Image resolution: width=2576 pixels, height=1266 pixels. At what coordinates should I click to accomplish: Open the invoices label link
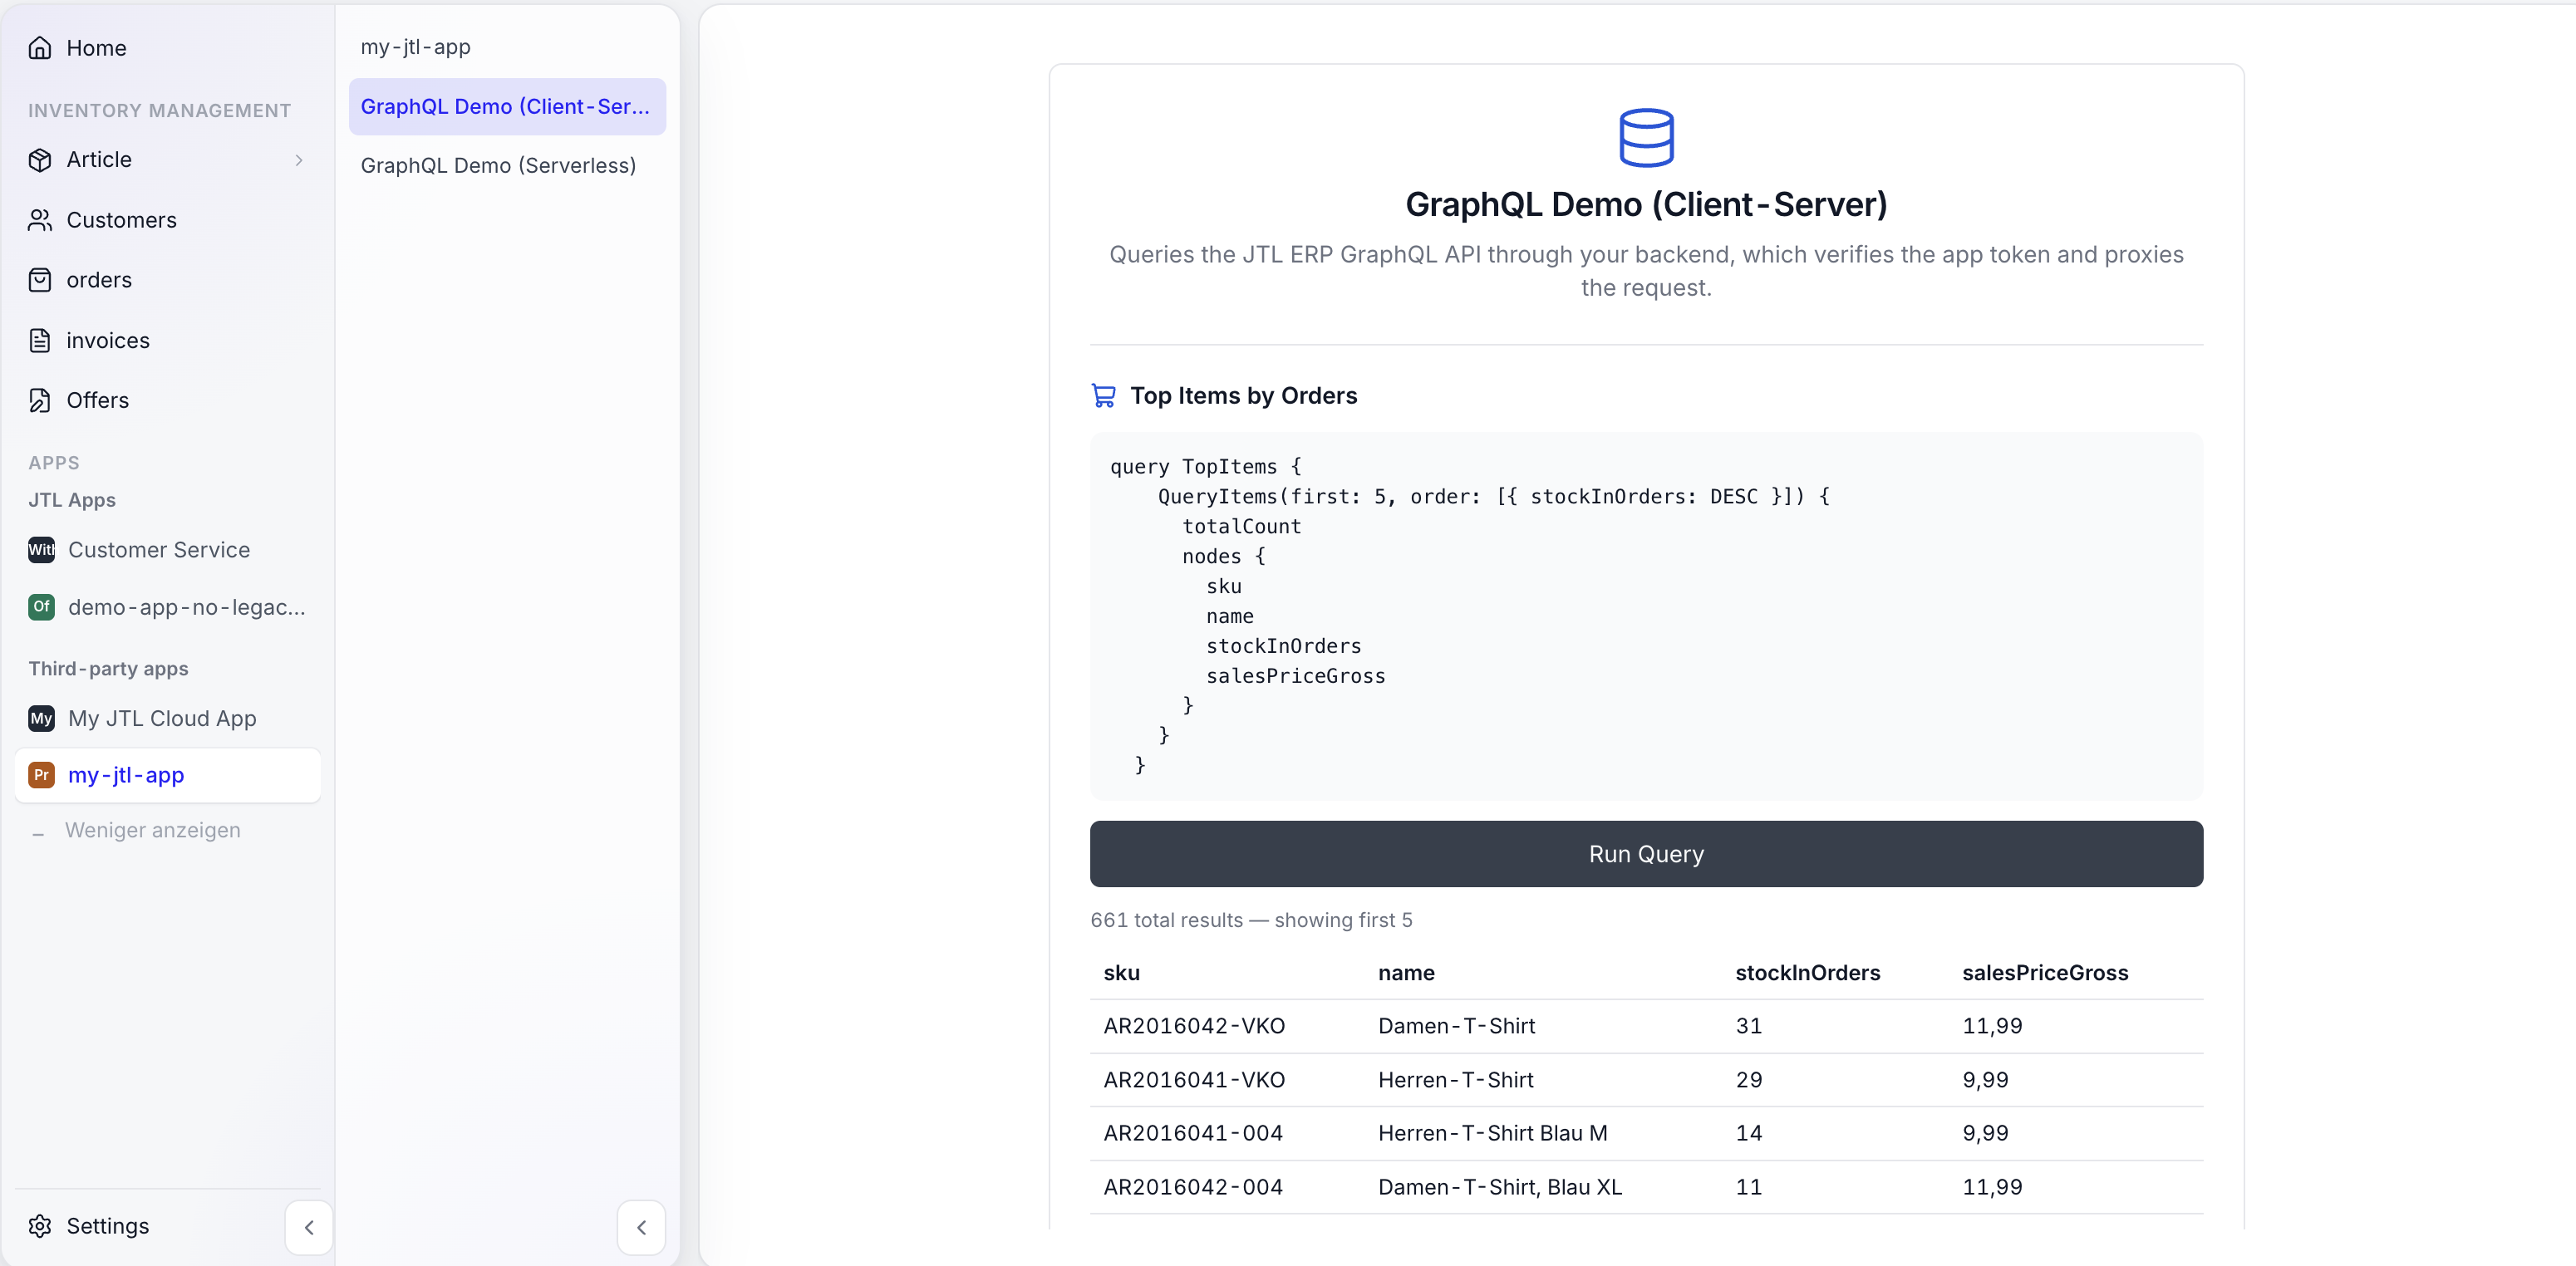108,340
